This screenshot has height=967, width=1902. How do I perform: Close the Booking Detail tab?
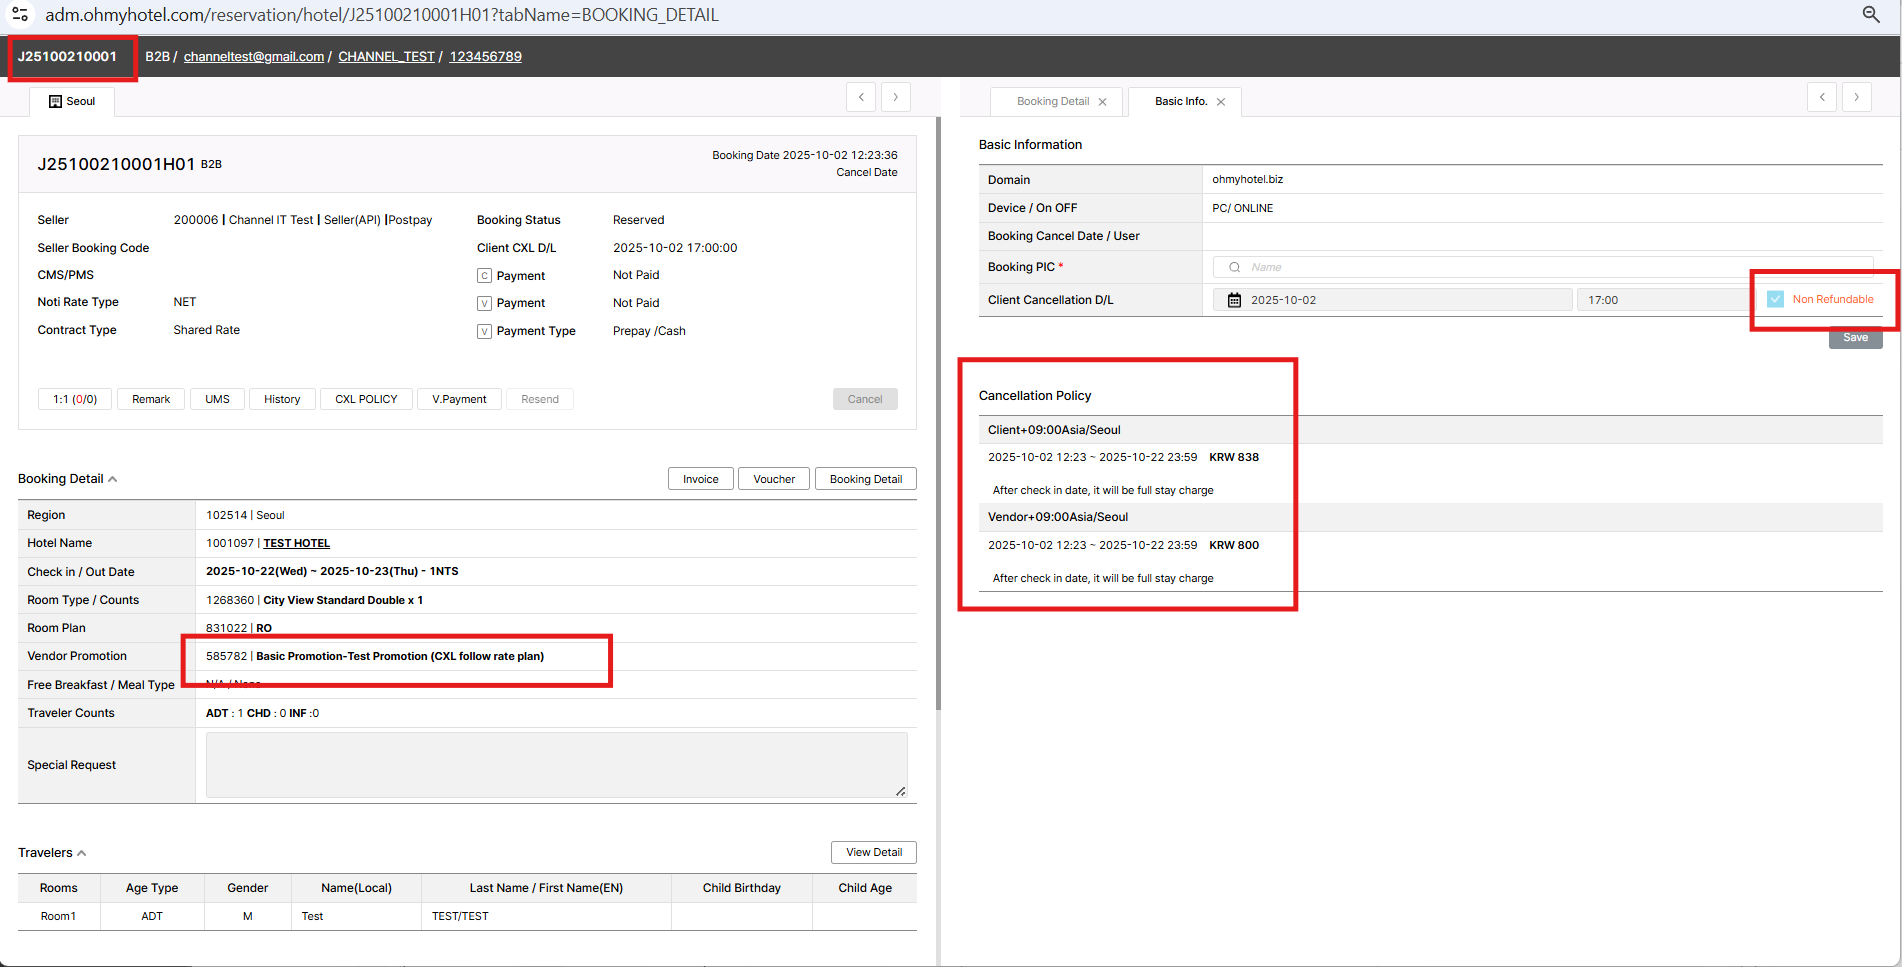click(1102, 102)
